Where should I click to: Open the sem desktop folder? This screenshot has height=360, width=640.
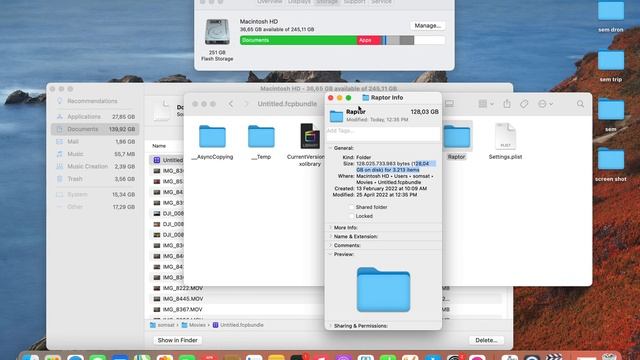611,115
